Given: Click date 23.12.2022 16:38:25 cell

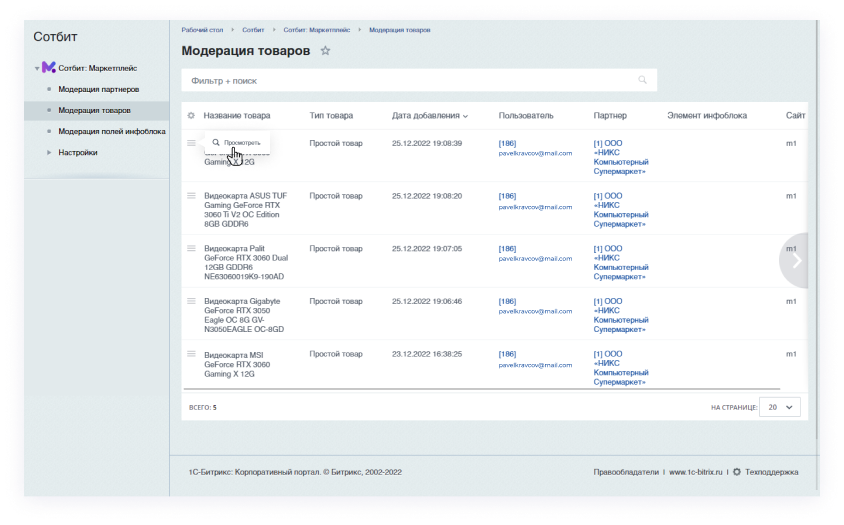Looking at the screenshot, I should point(427,354).
